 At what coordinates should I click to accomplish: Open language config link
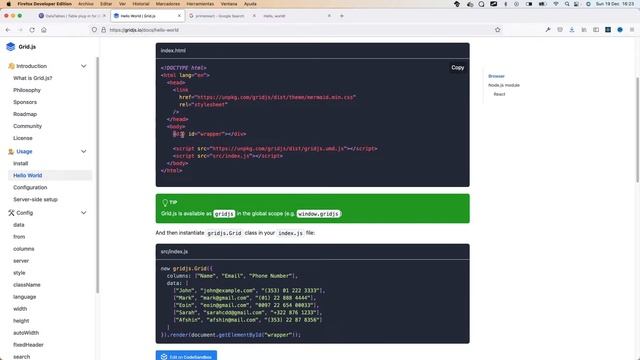24,297
